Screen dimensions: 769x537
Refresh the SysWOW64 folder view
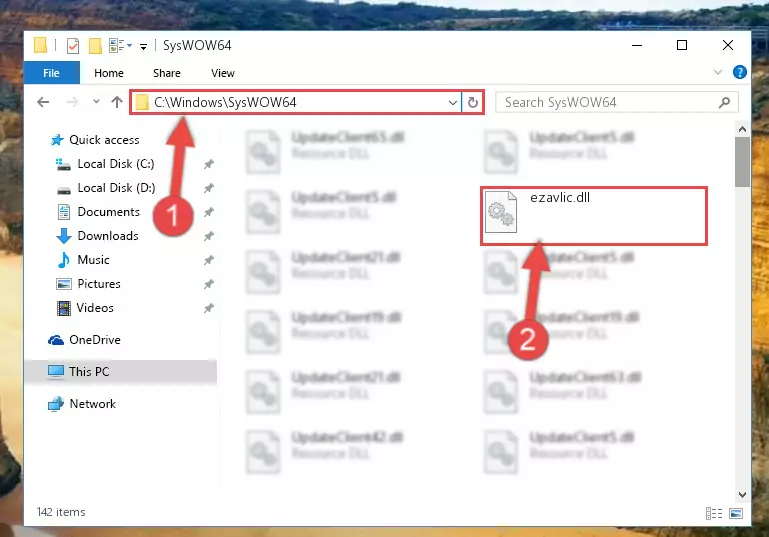pos(473,102)
